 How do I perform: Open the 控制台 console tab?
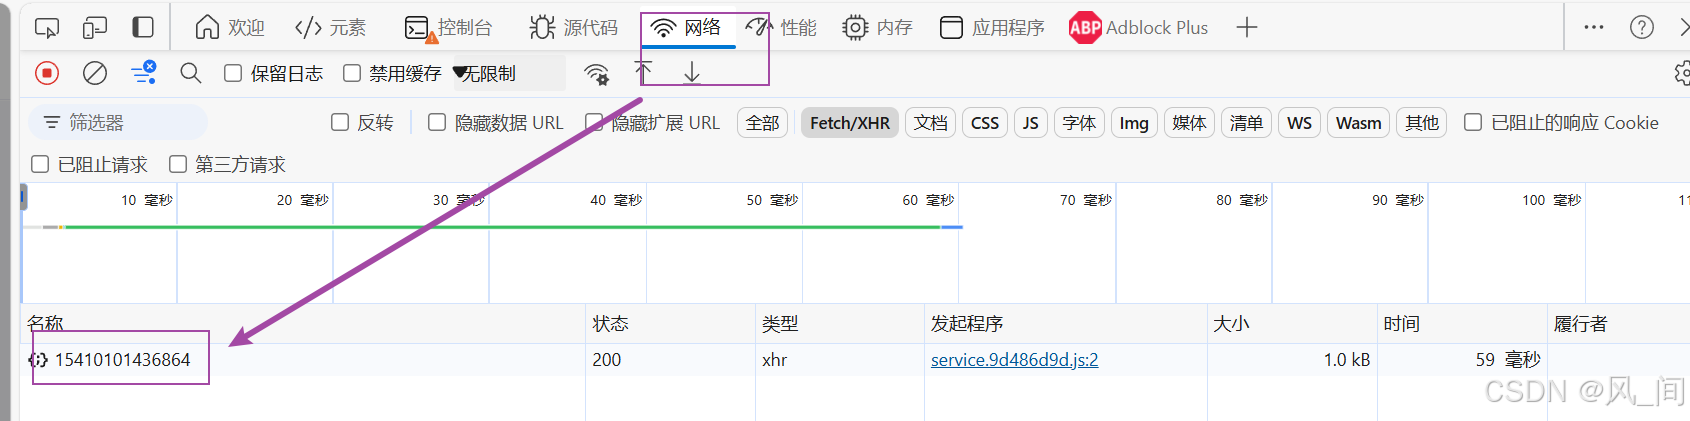(x=448, y=27)
